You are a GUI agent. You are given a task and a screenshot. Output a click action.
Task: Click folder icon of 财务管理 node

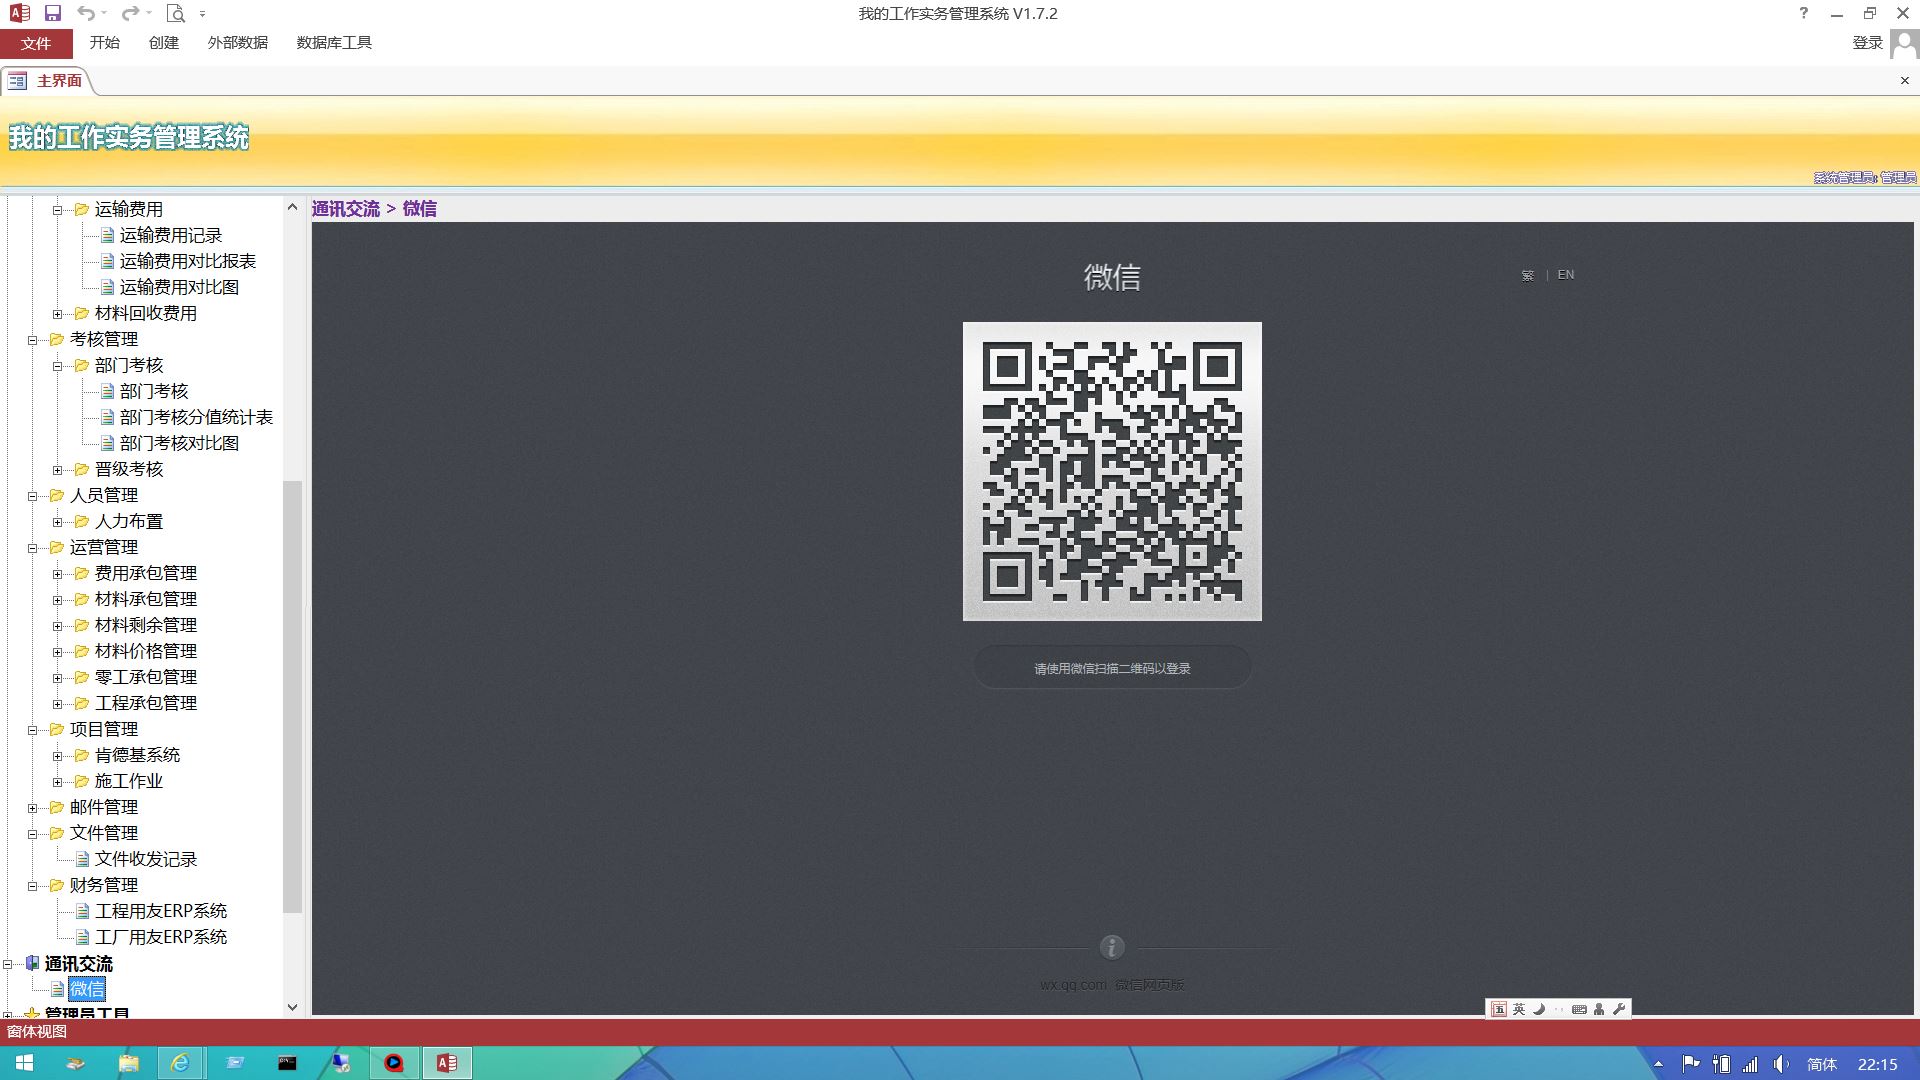click(57, 885)
